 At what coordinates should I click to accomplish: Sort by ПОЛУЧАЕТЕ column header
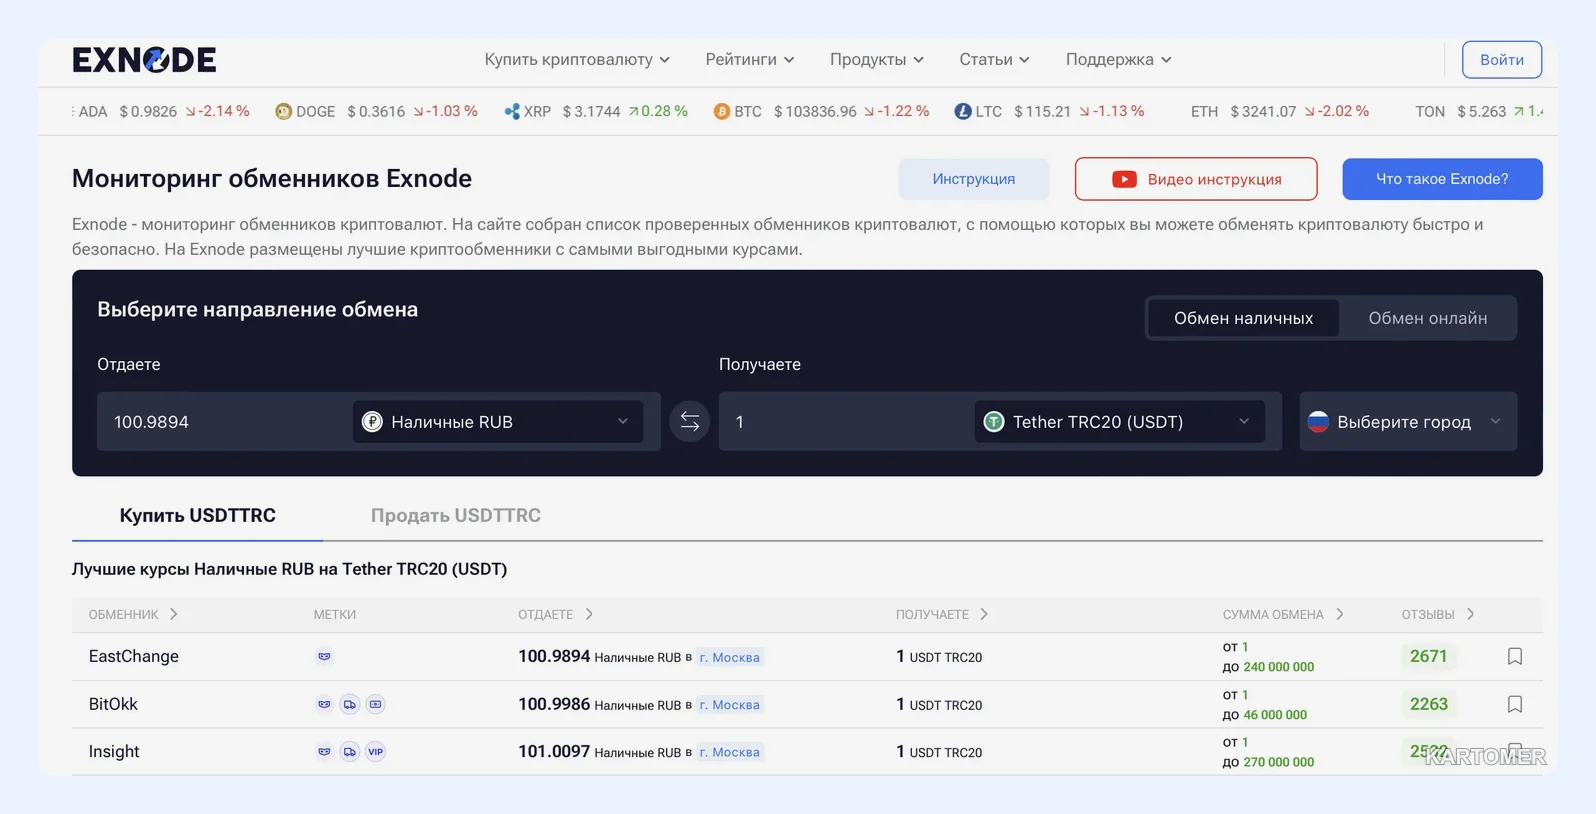point(941,614)
